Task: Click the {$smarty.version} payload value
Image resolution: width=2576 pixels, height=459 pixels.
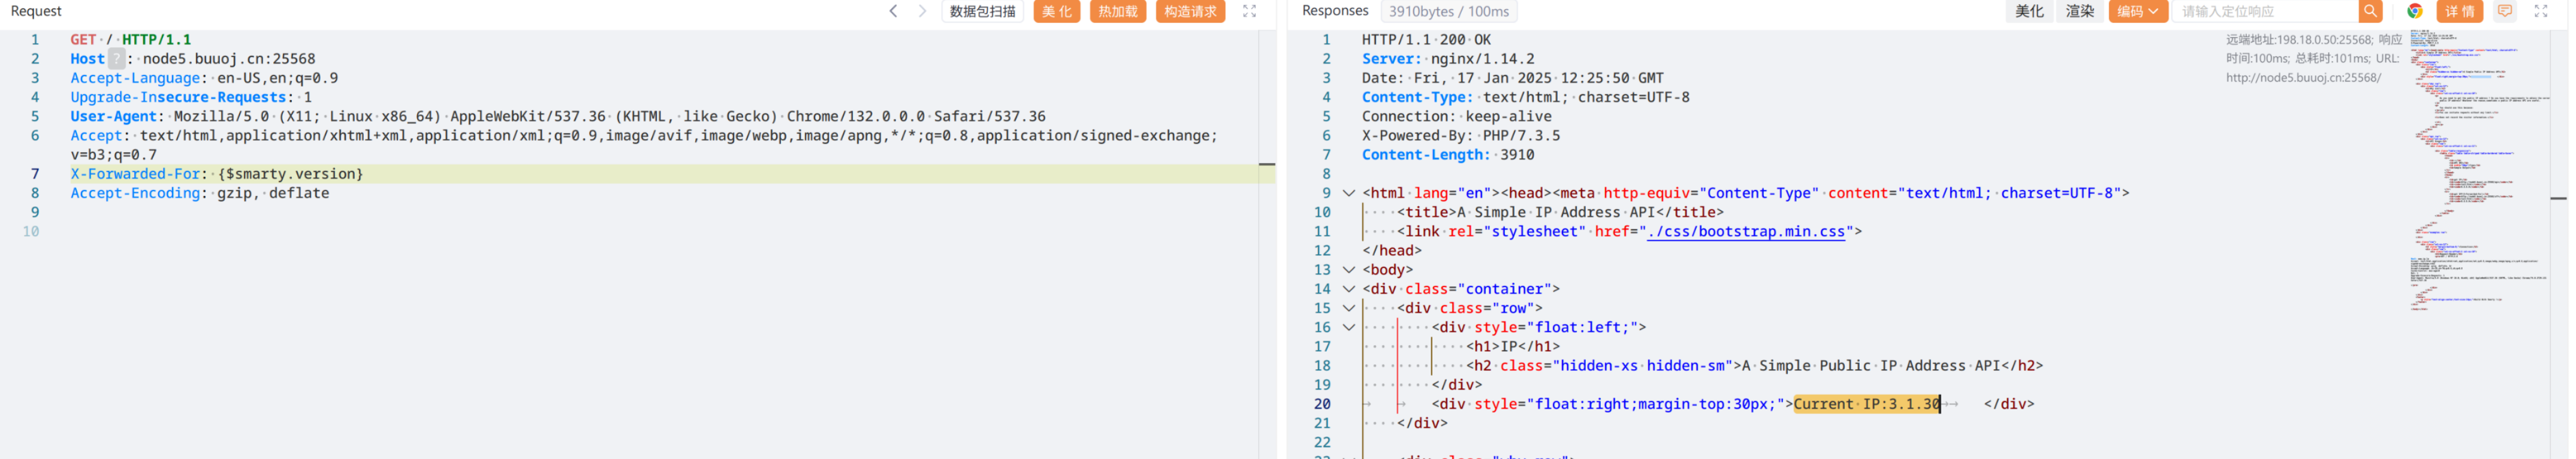Action: (290, 174)
